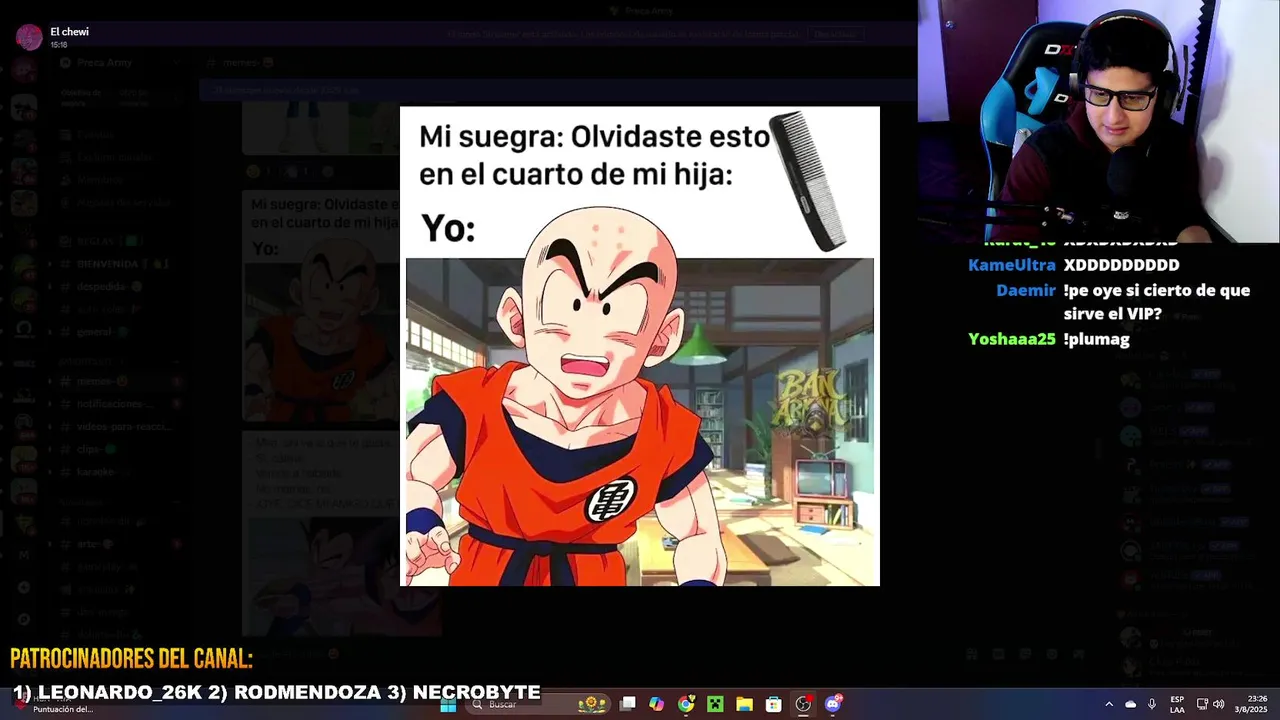This screenshot has width=1280, height=720.
Task: Open Windows Start menu
Action: (448, 704)
